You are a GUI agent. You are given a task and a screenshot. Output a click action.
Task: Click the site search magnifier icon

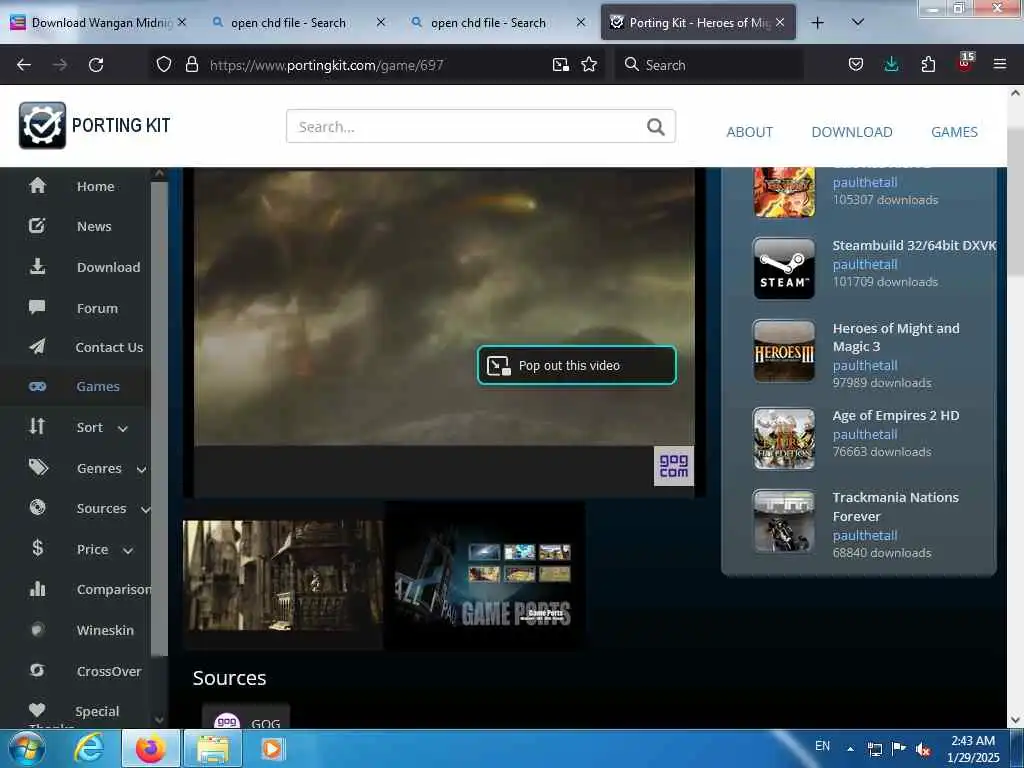(x=656, y=127)
